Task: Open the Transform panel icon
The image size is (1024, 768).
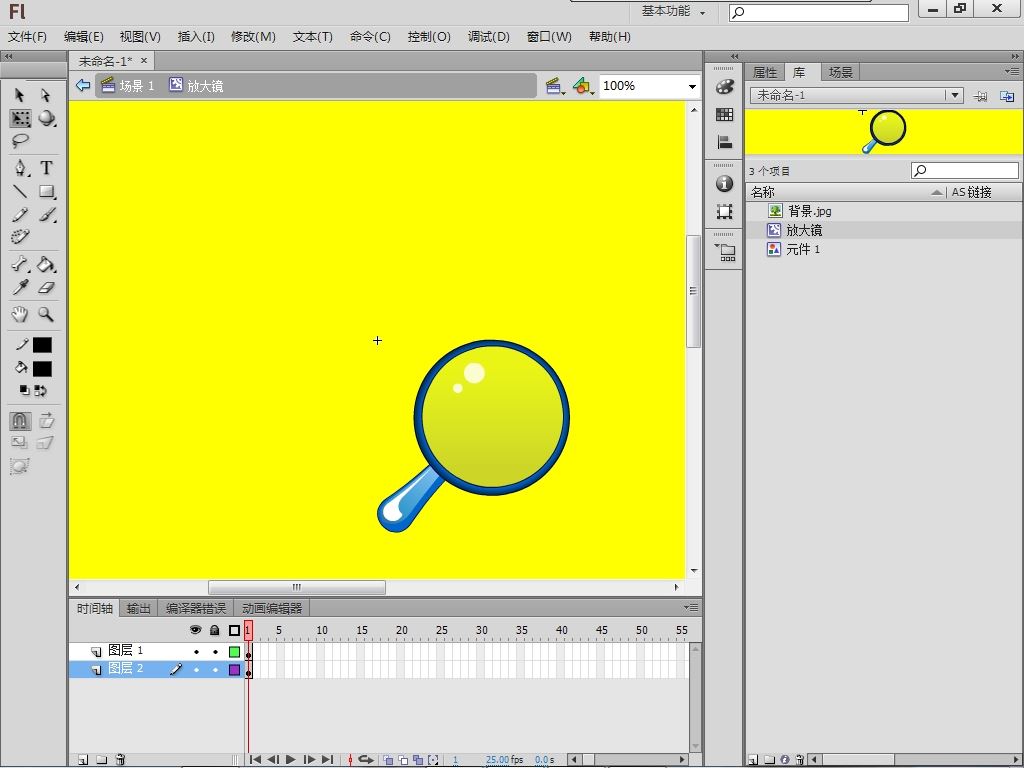Action: [724, 212]
